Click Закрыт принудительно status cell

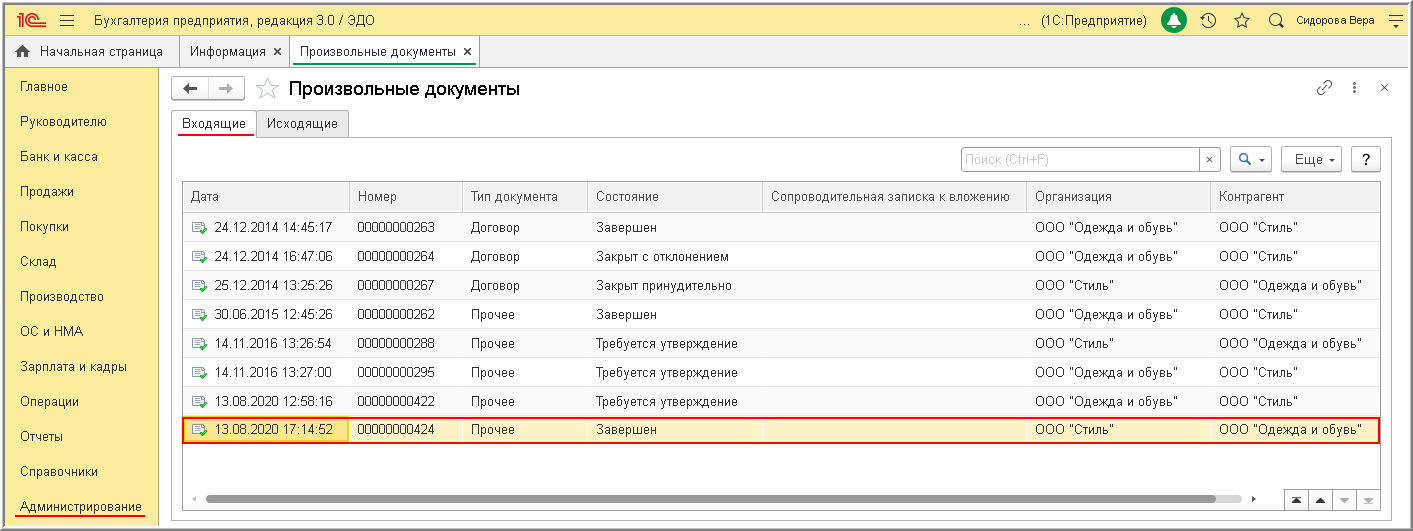pyautogui.click(x=675, y=286)
